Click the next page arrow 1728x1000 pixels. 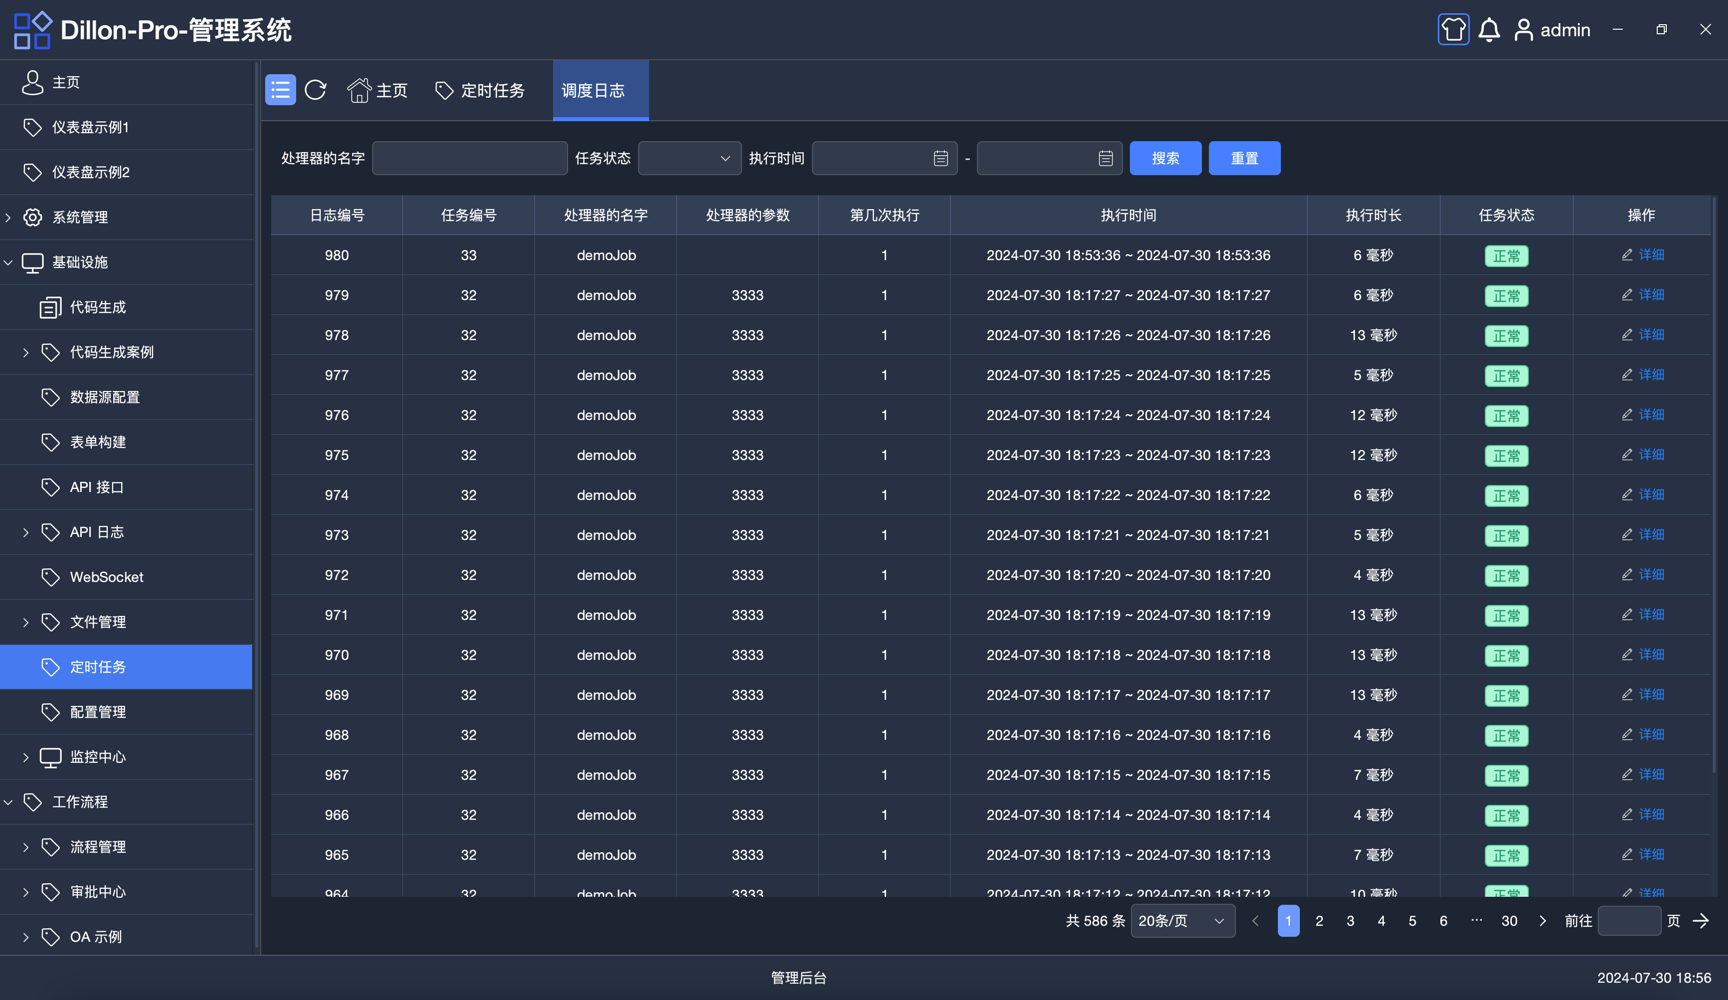coord(1542,921)
